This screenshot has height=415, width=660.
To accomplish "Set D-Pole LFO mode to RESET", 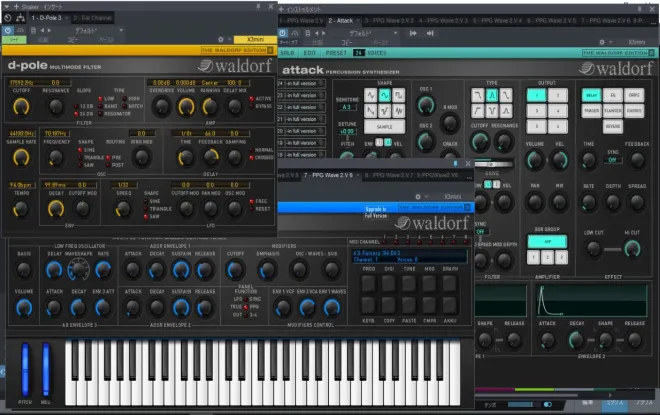I will coord(252,209).
